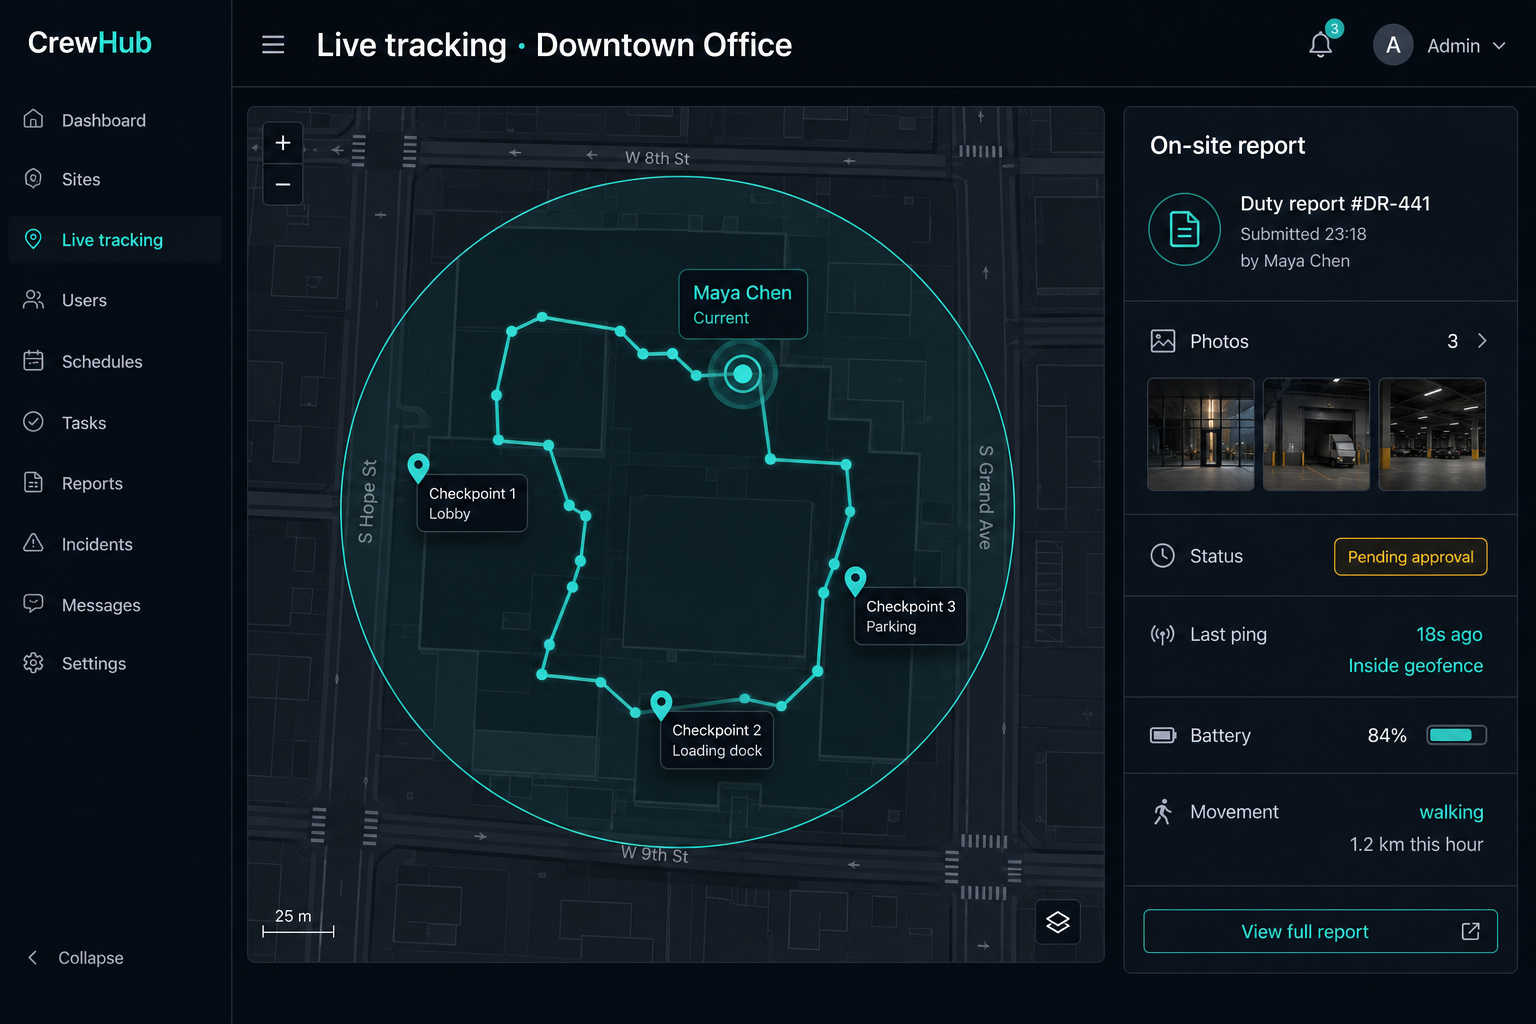Click the CrewHub logo

pos(89,43)
